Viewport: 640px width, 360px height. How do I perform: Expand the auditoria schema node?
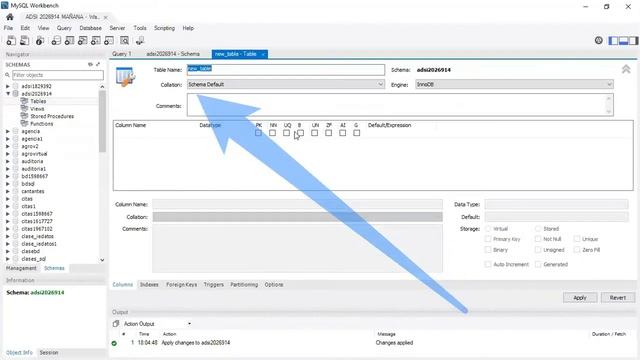pyautogui.click(x=8, y=161)
